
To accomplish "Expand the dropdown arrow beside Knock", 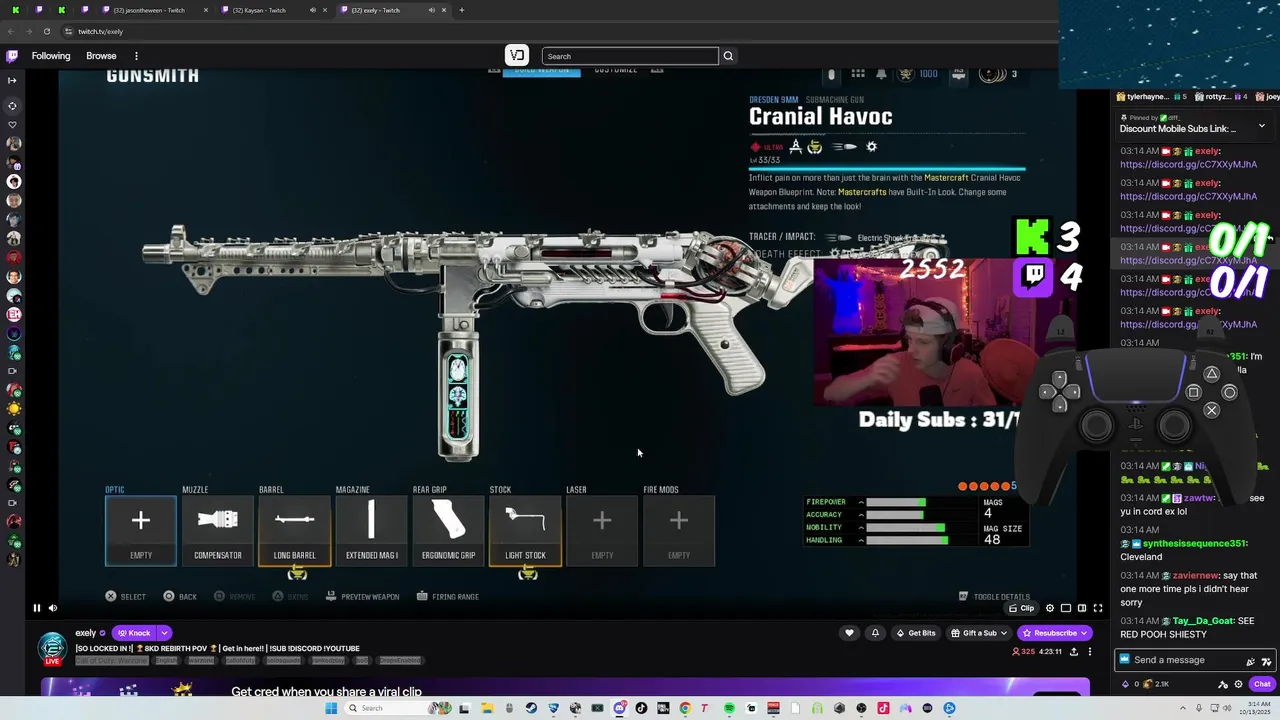I will click(164, 633).
